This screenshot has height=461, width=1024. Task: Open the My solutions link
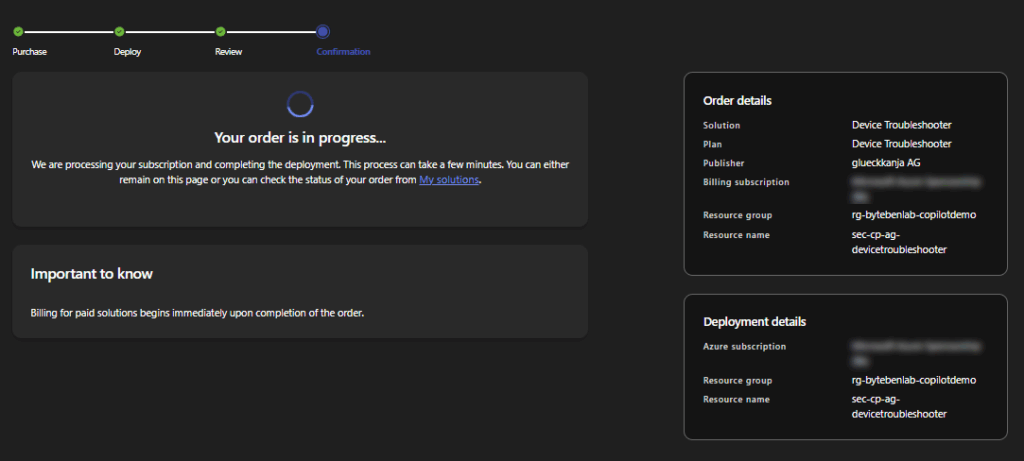tap(449, 180)
